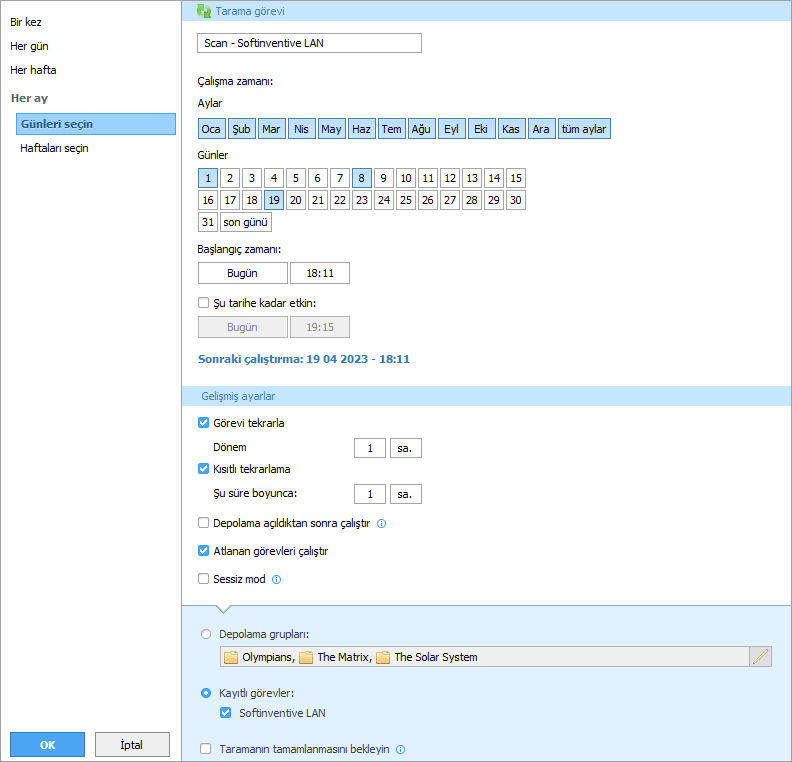Click the İptal button

132,745
